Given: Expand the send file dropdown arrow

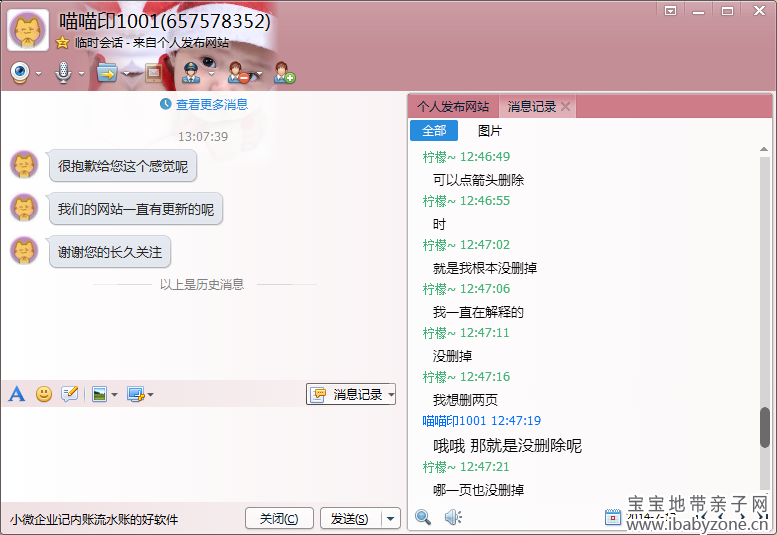Looking at the screenshot, I should click(x=126, y=74).
